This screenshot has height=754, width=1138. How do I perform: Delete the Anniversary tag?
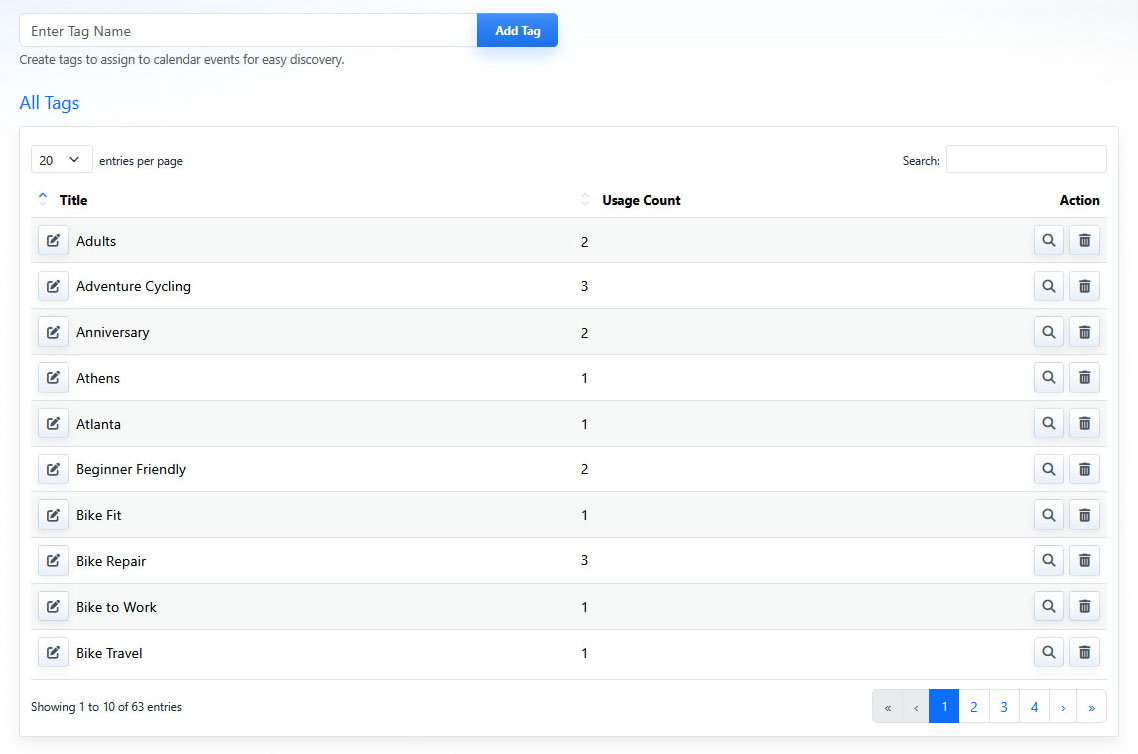tap(1084, 332)
